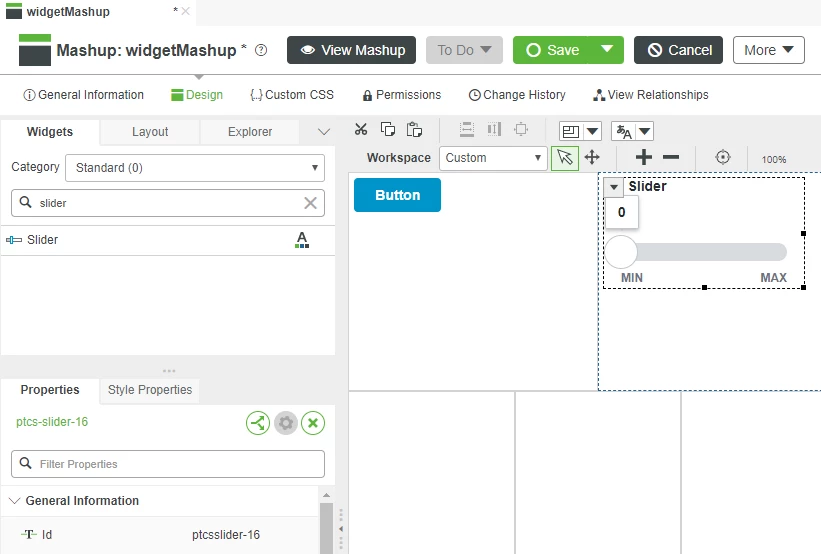The width and height of the screenshot is (821, 554).
Task: Click the Id property value ptcsslider-16
Action: point(226,535)
